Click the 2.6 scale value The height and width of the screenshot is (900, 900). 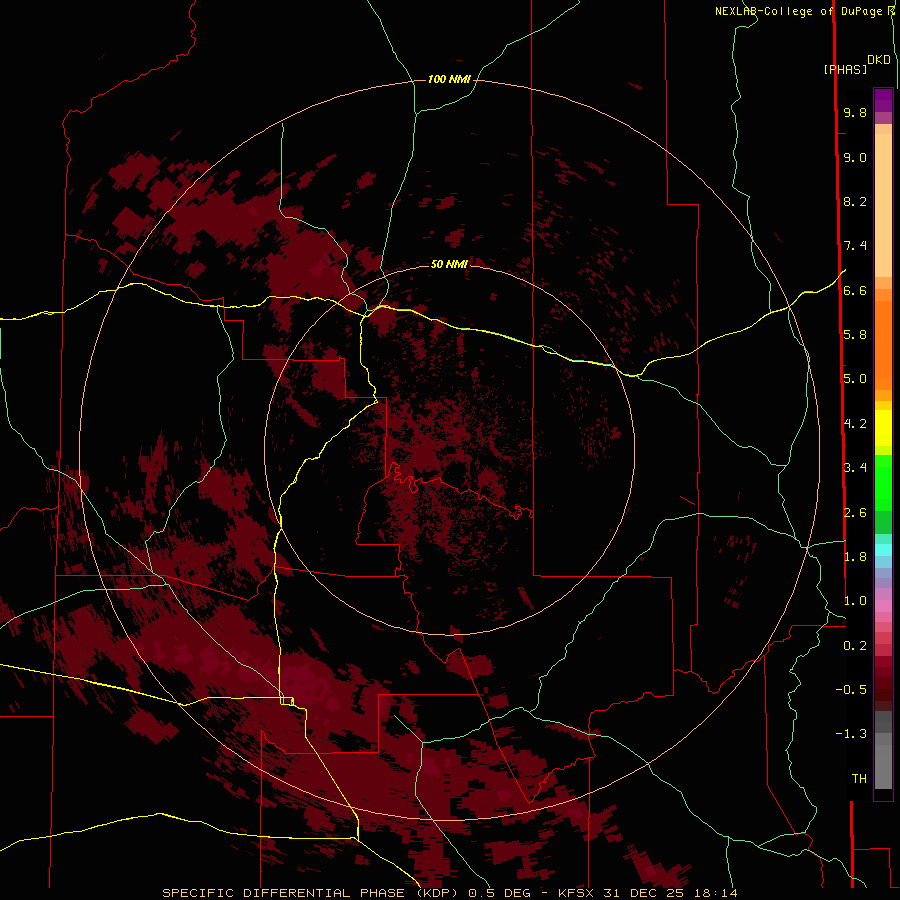coord(855,513)
